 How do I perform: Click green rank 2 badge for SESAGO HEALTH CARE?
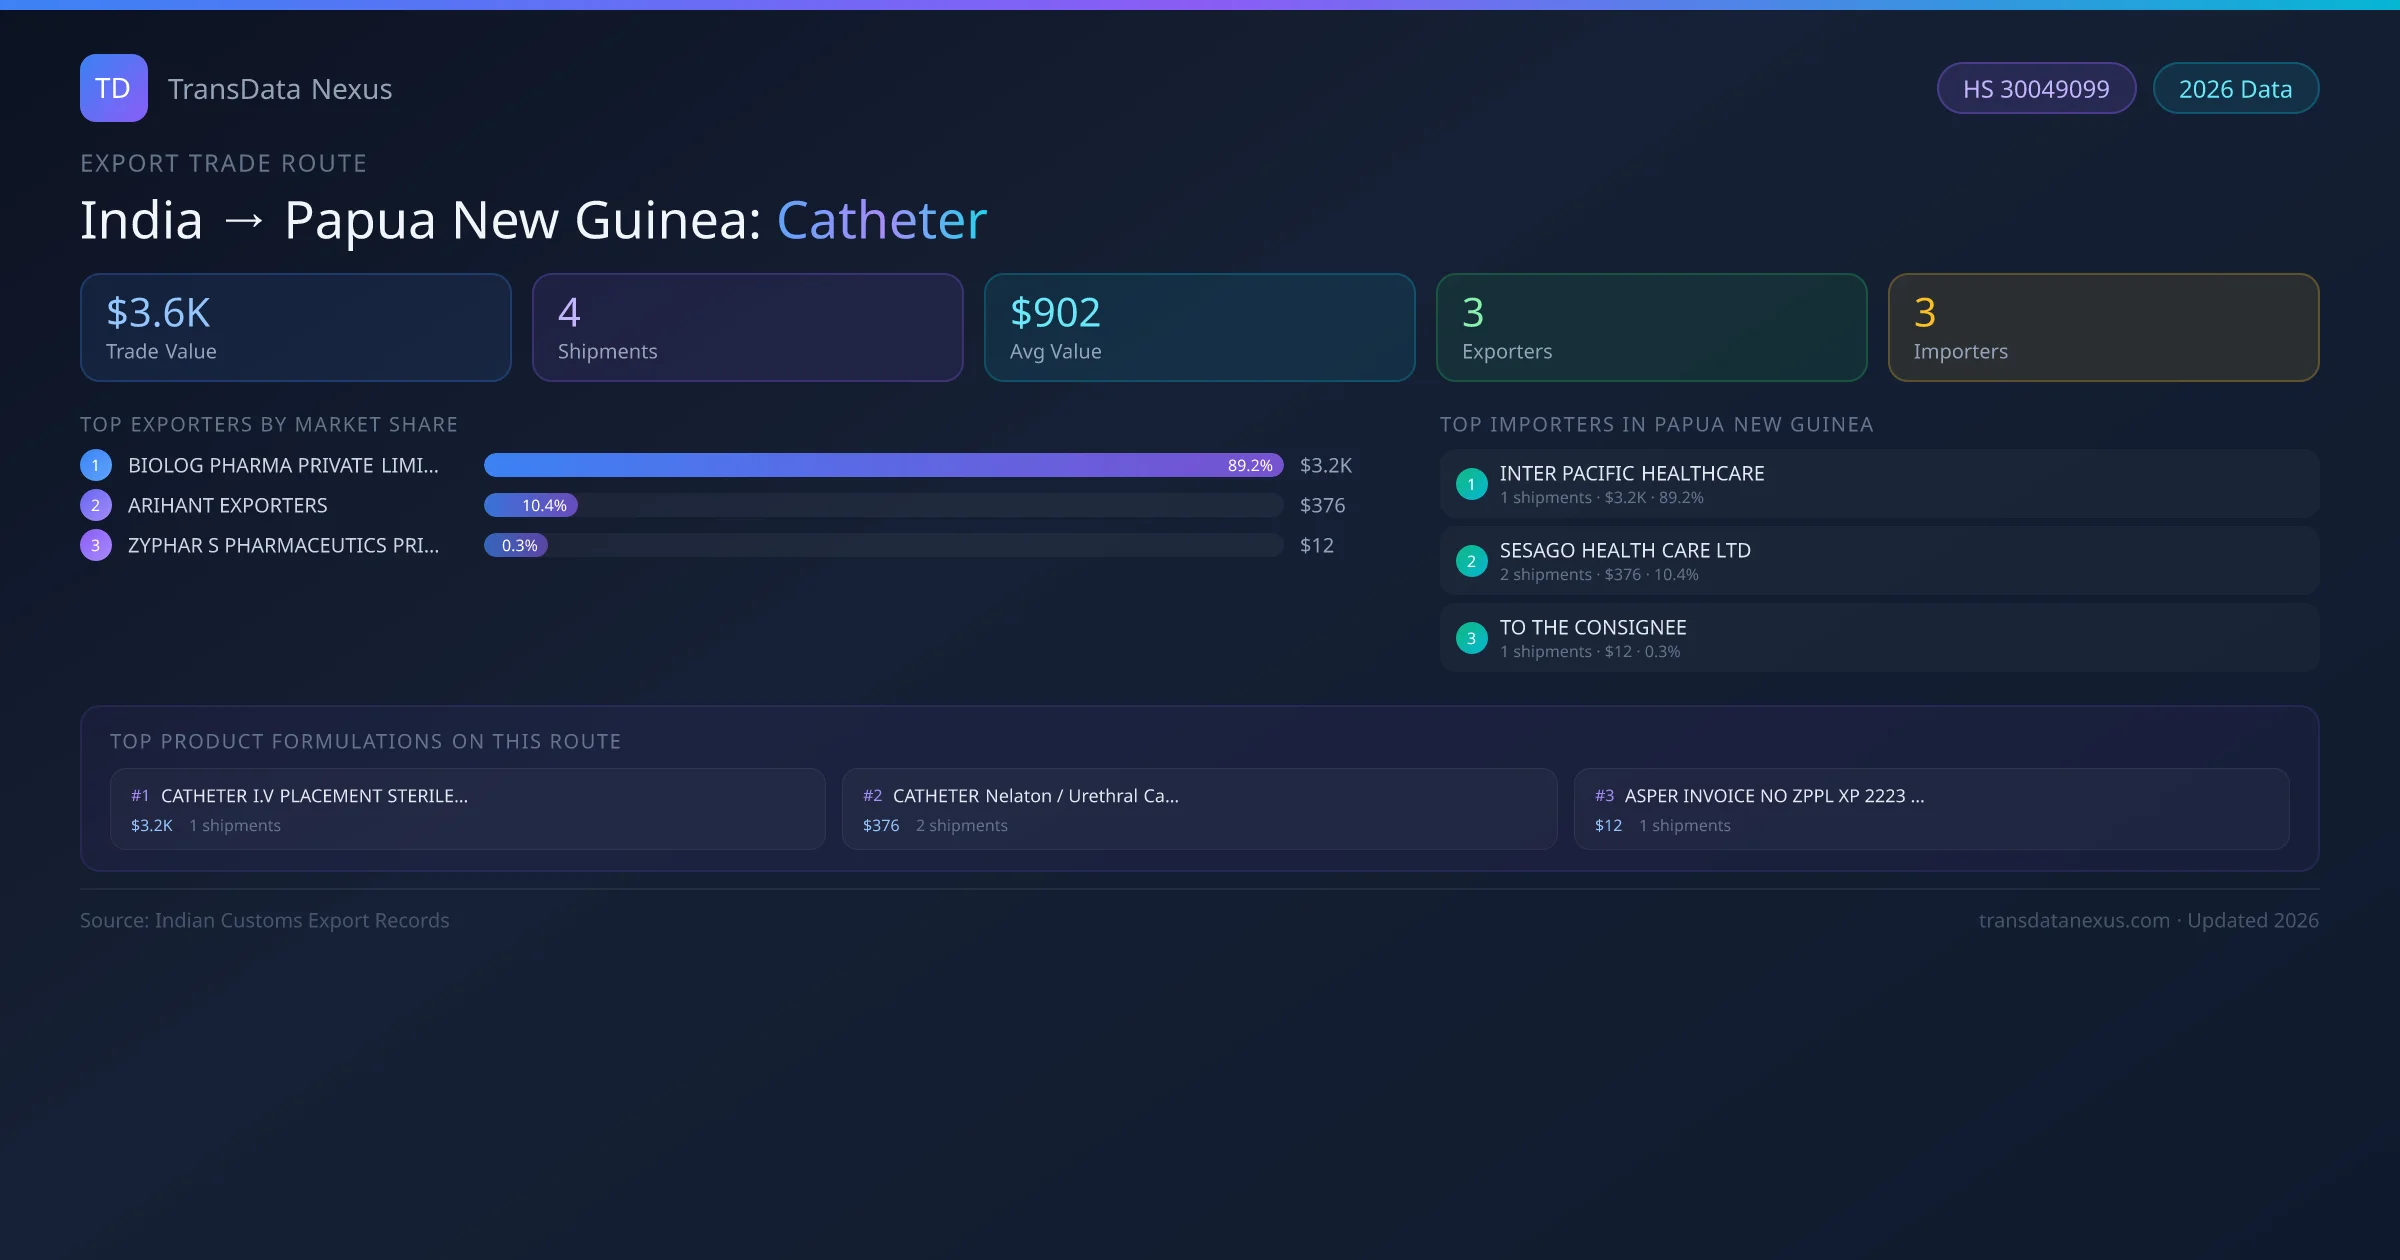coord(1471,561)
